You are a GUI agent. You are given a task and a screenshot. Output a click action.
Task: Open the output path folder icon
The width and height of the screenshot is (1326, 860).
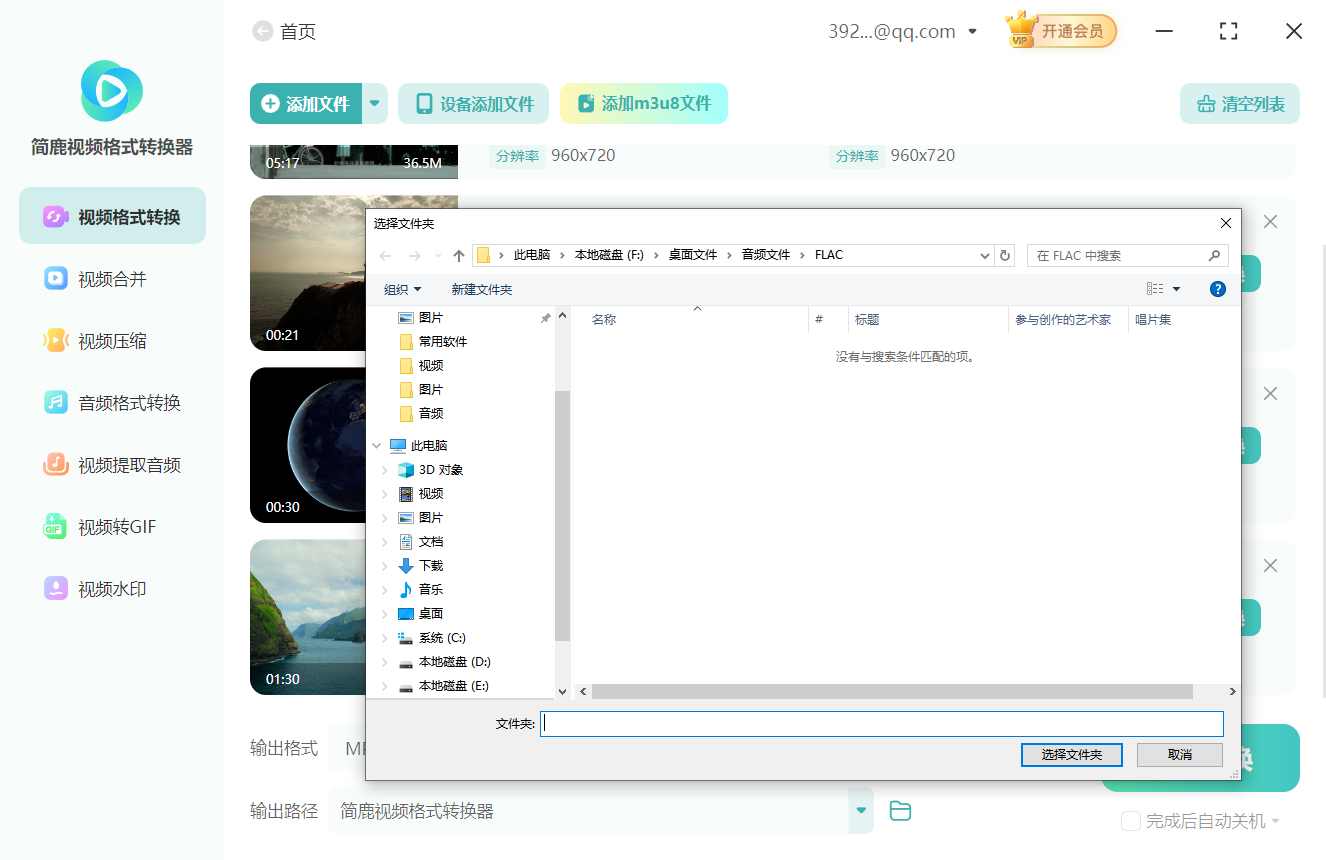click(900, 811)
